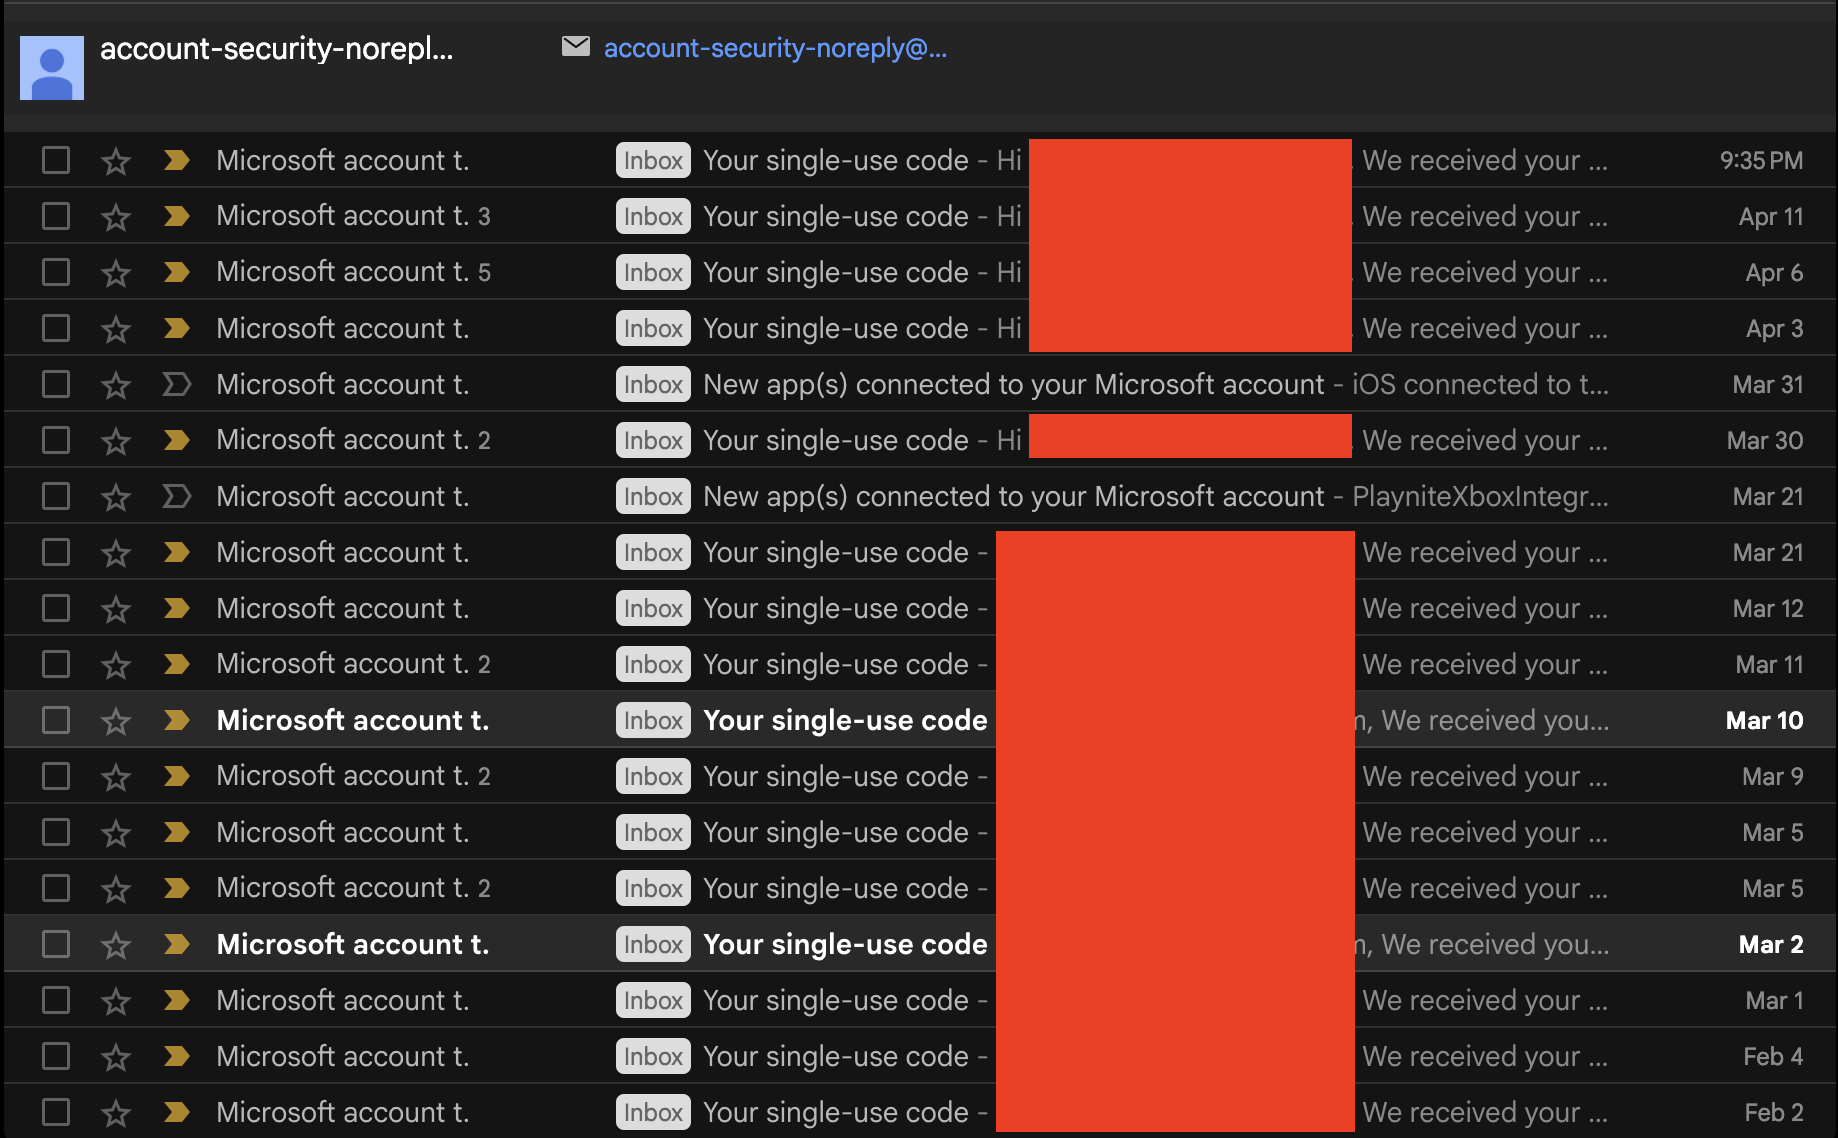The width and height of the screenshot is (1838, 1138).
Task: Toggle importance marker on Apr 6 email
Action: pos(177,273)
